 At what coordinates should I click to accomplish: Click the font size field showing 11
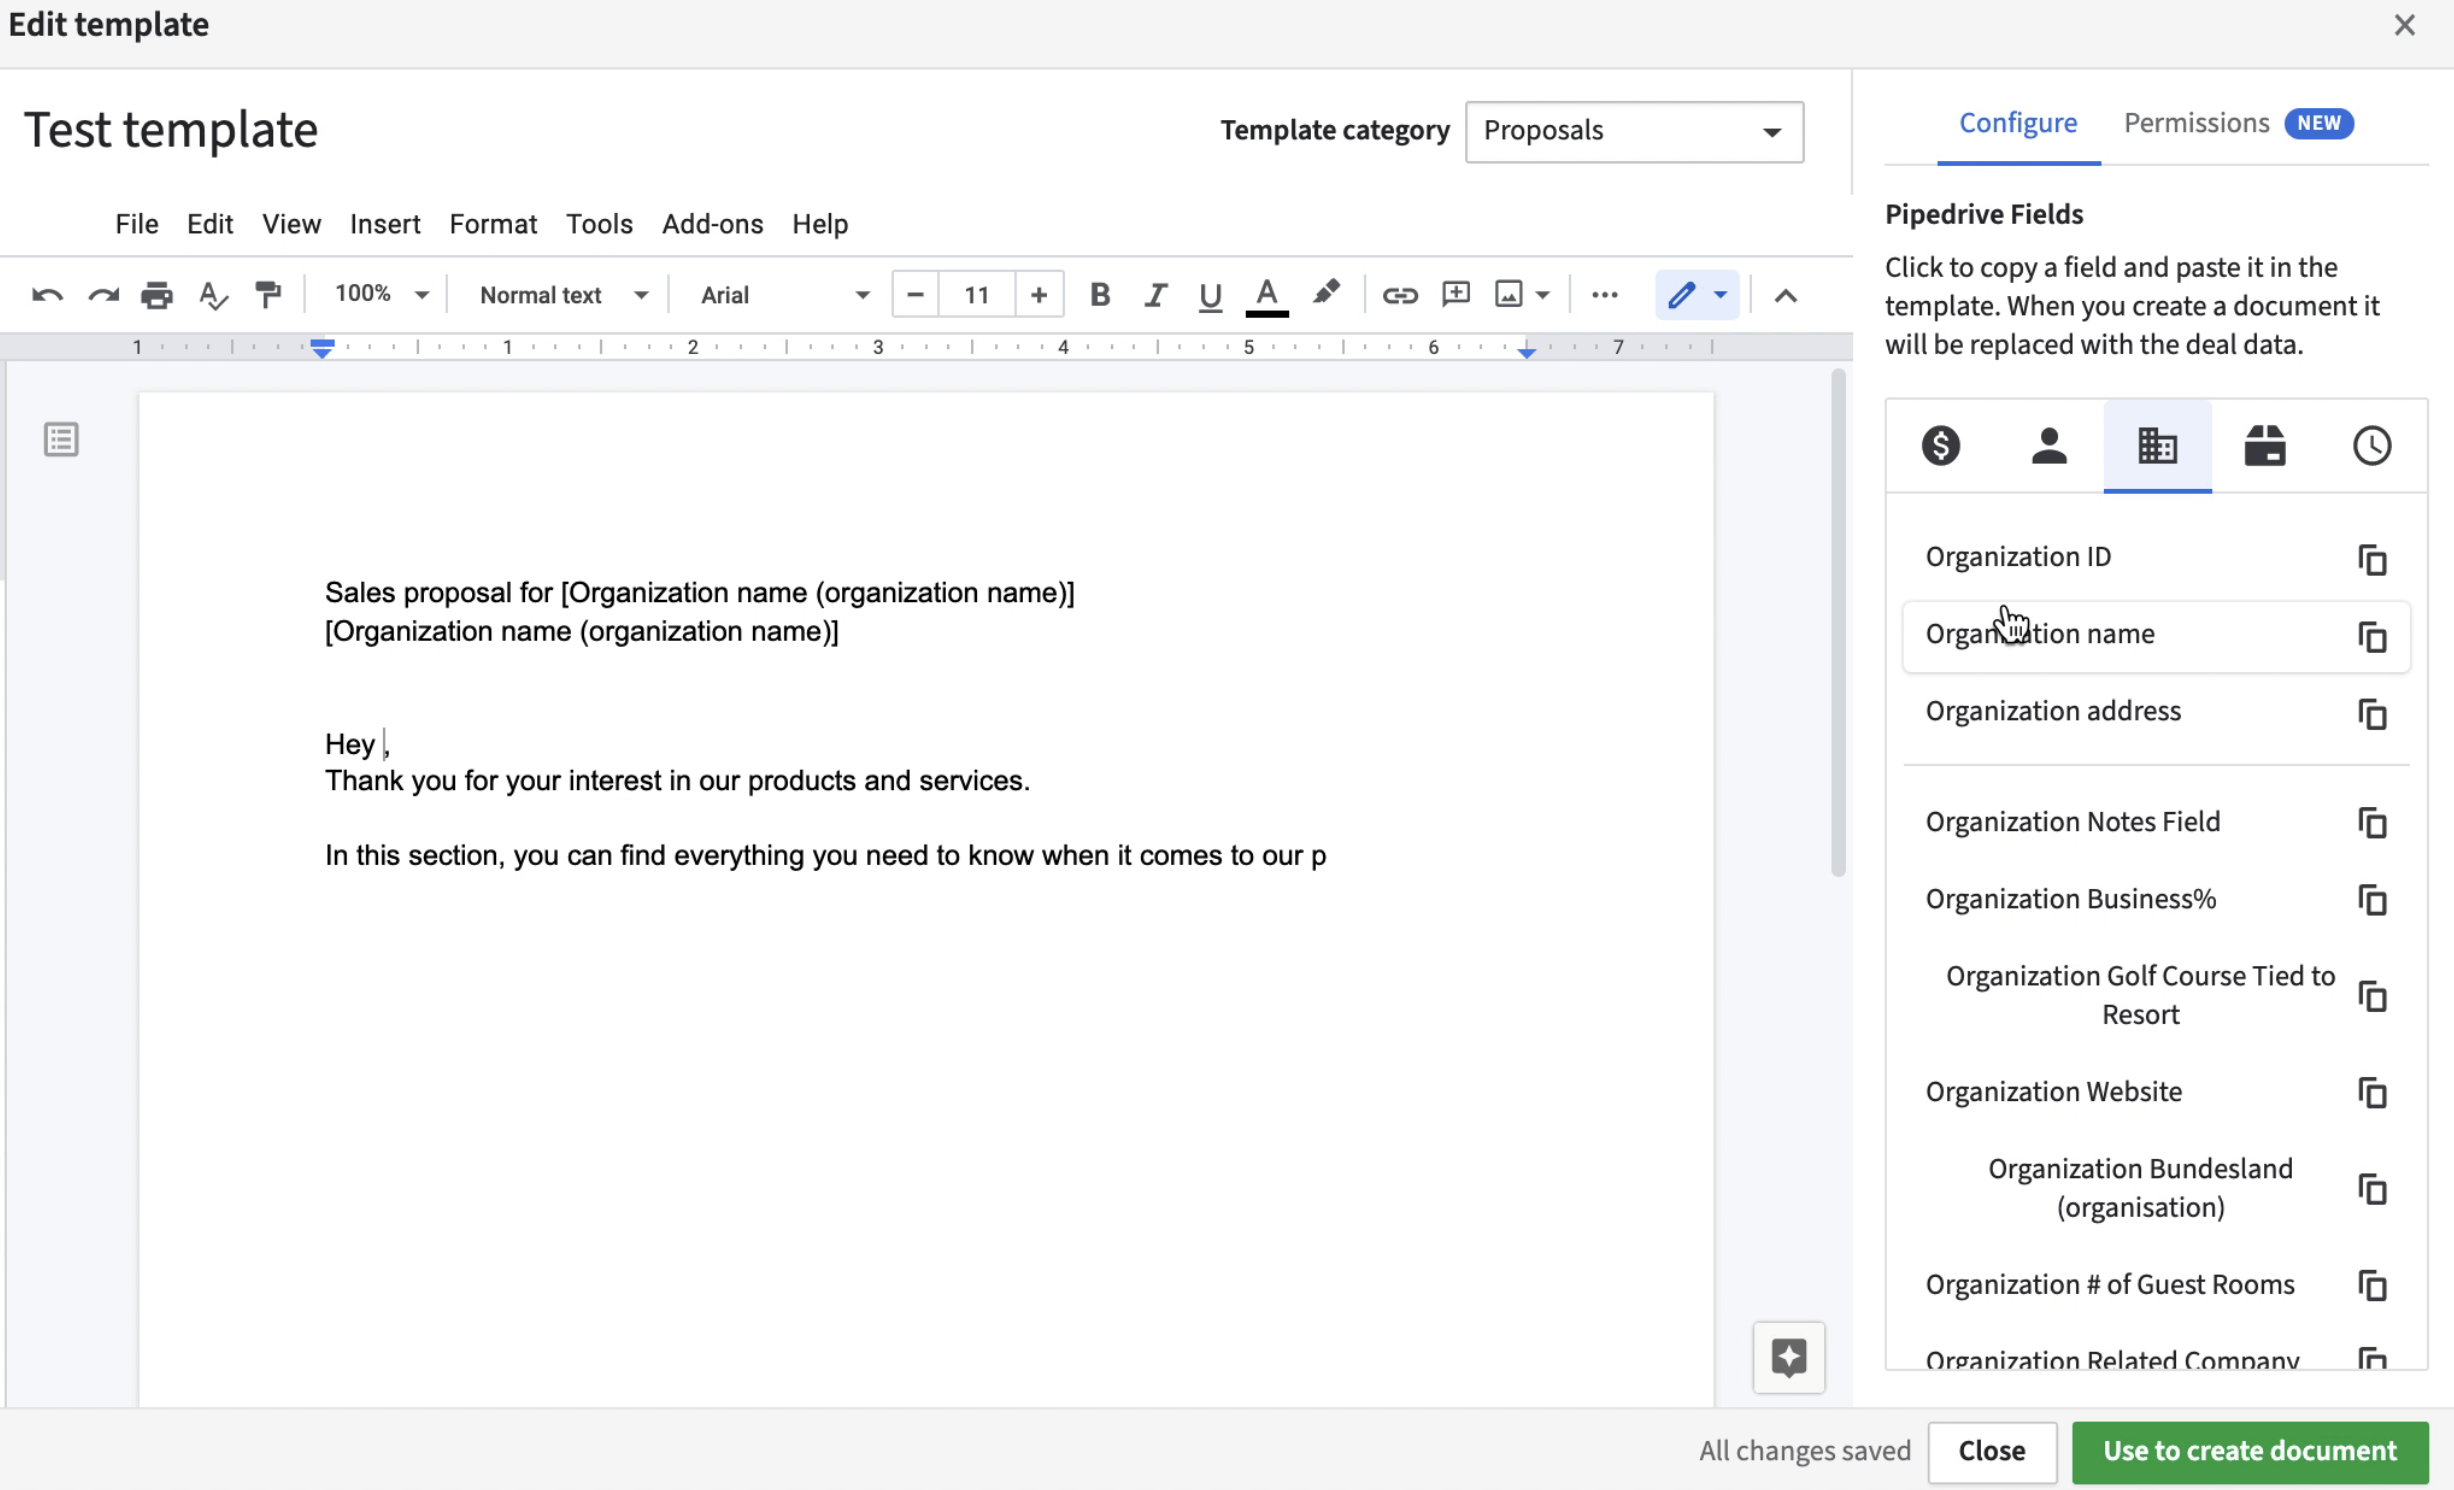point(977,295)
